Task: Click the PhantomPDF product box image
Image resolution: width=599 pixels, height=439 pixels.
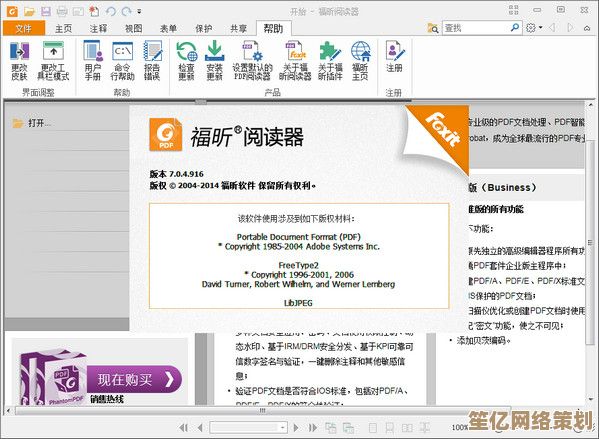Action: click(x=53, y=378)
